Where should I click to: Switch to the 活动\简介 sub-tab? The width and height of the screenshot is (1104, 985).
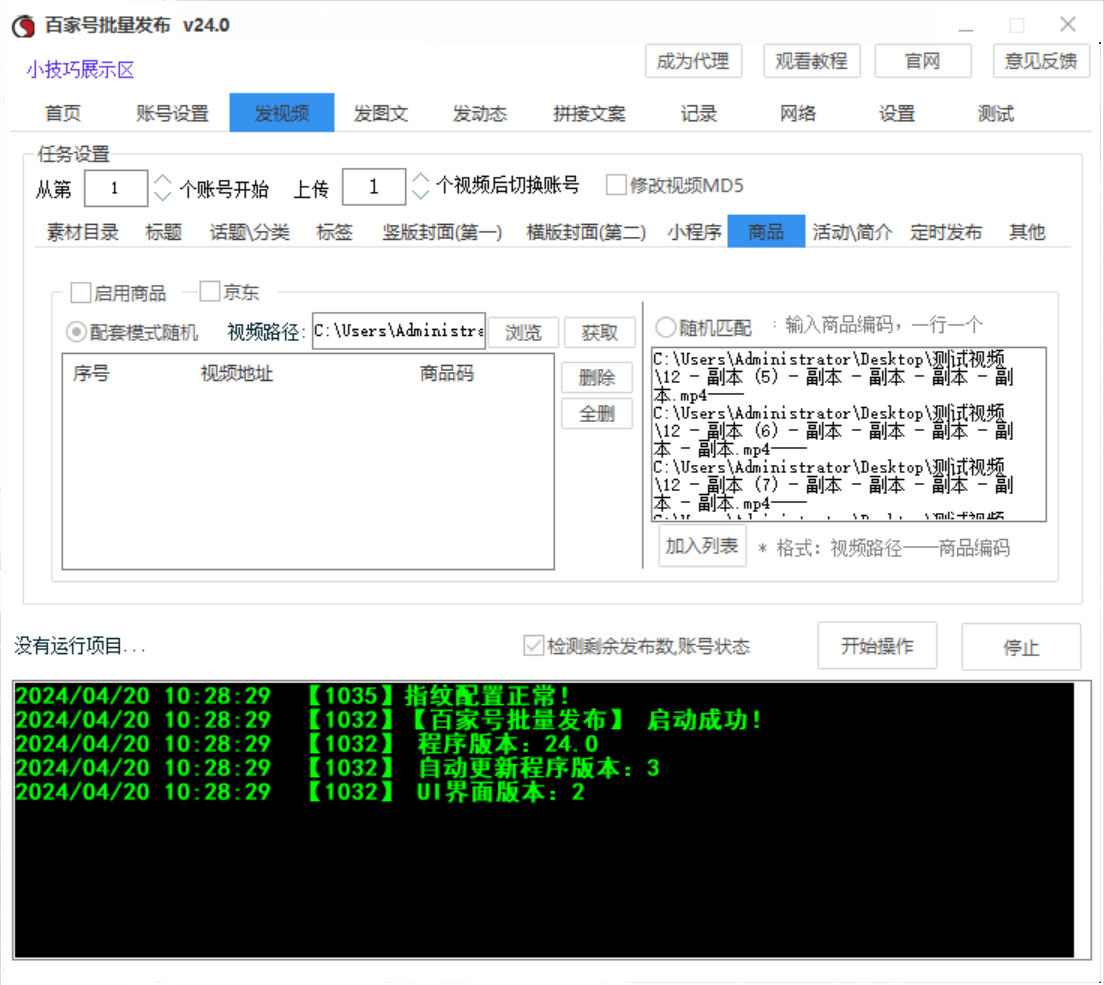pyautogui.click(x=852, y=232)
